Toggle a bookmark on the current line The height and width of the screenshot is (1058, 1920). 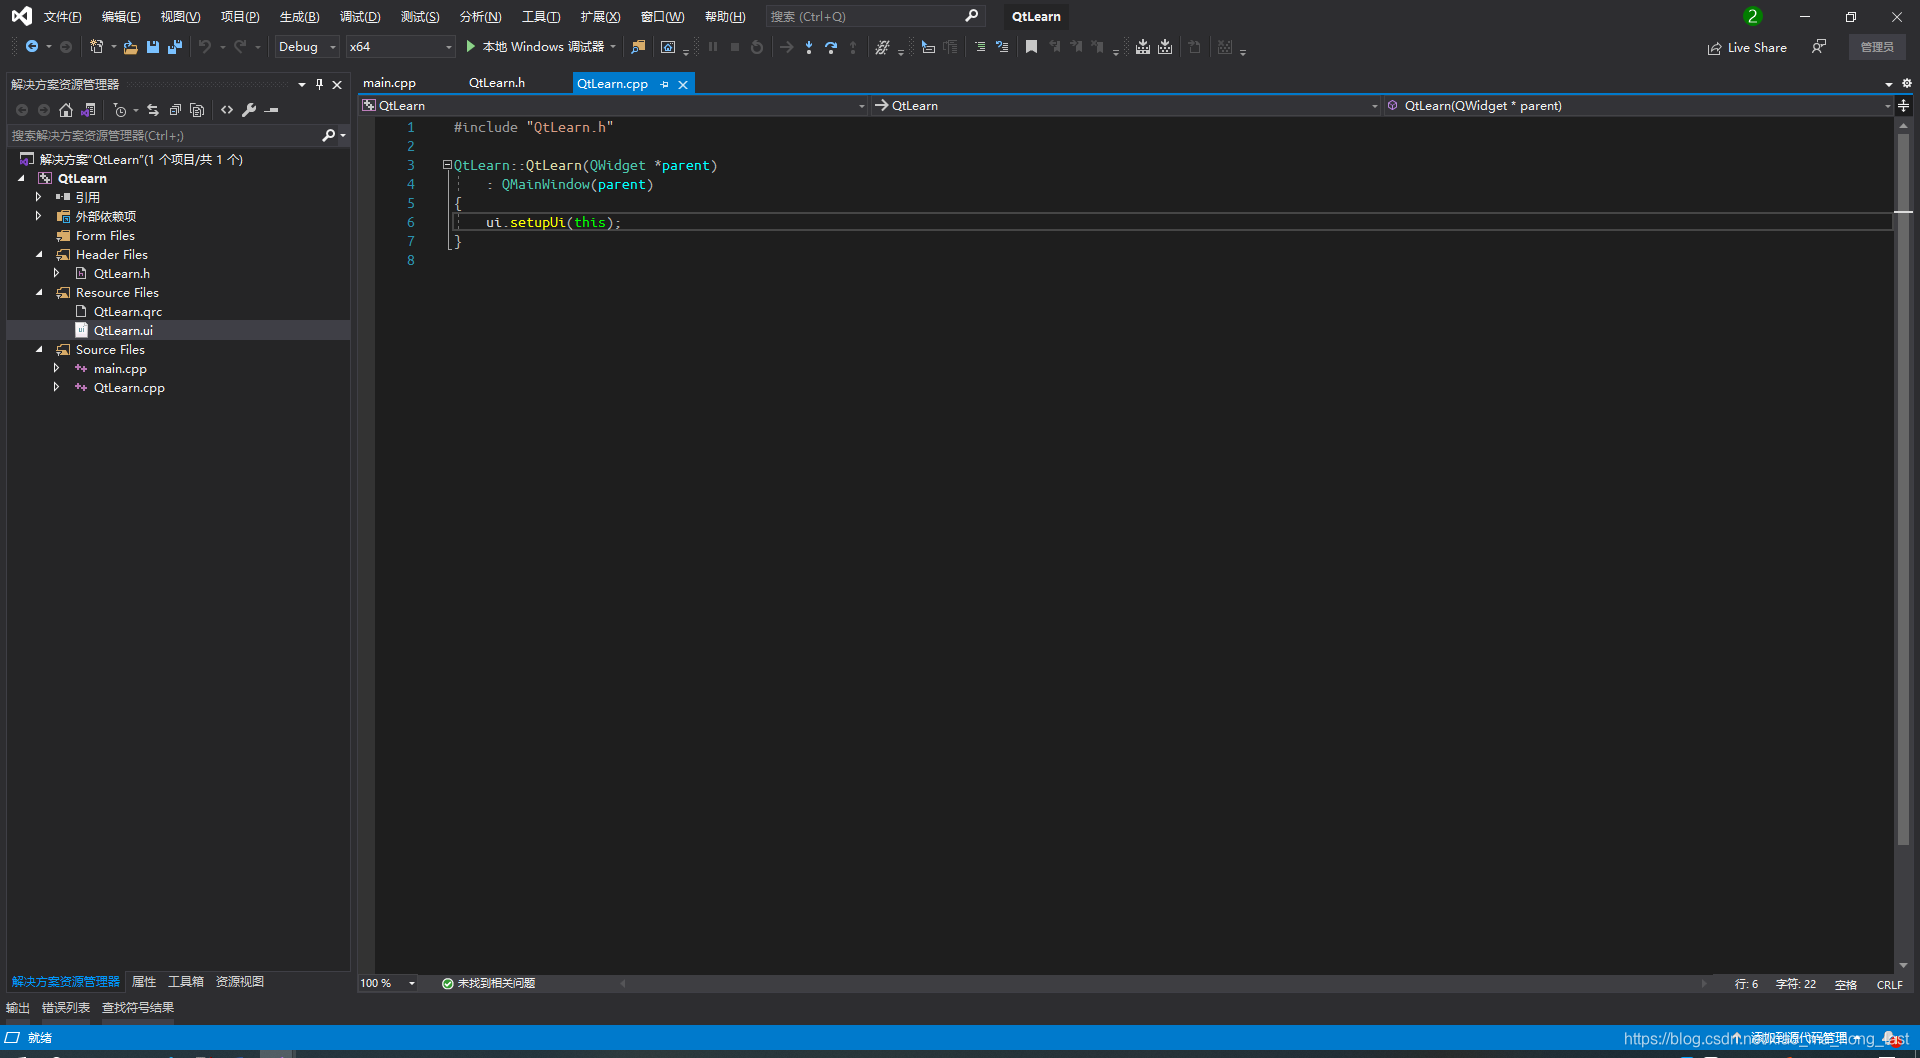click(x=1032, y=47)
